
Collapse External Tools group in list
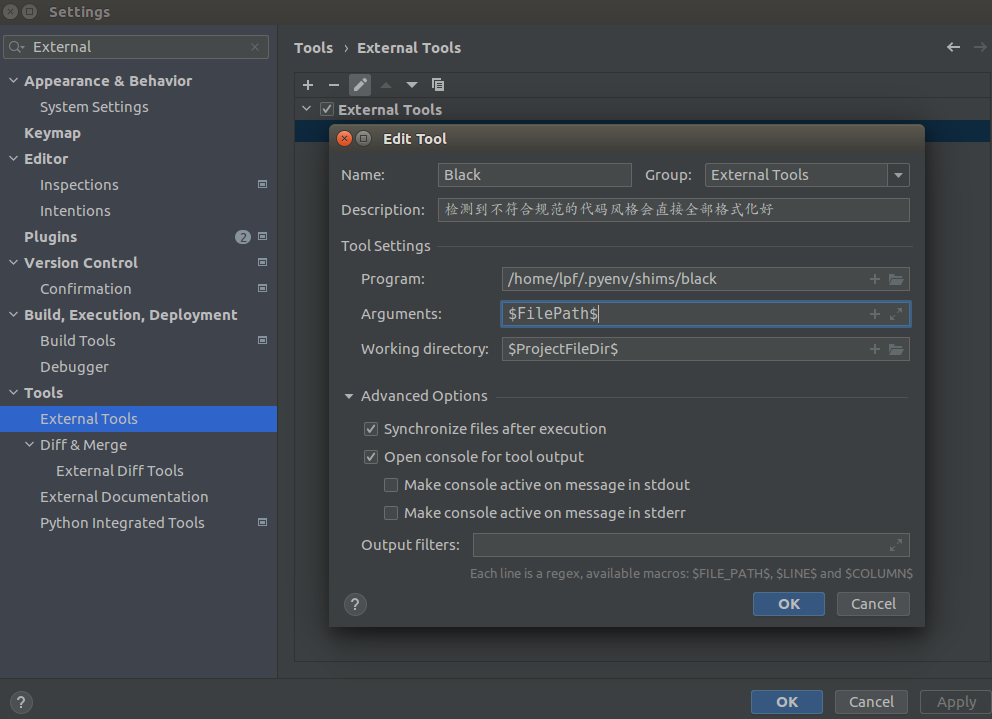coord(306,109)
